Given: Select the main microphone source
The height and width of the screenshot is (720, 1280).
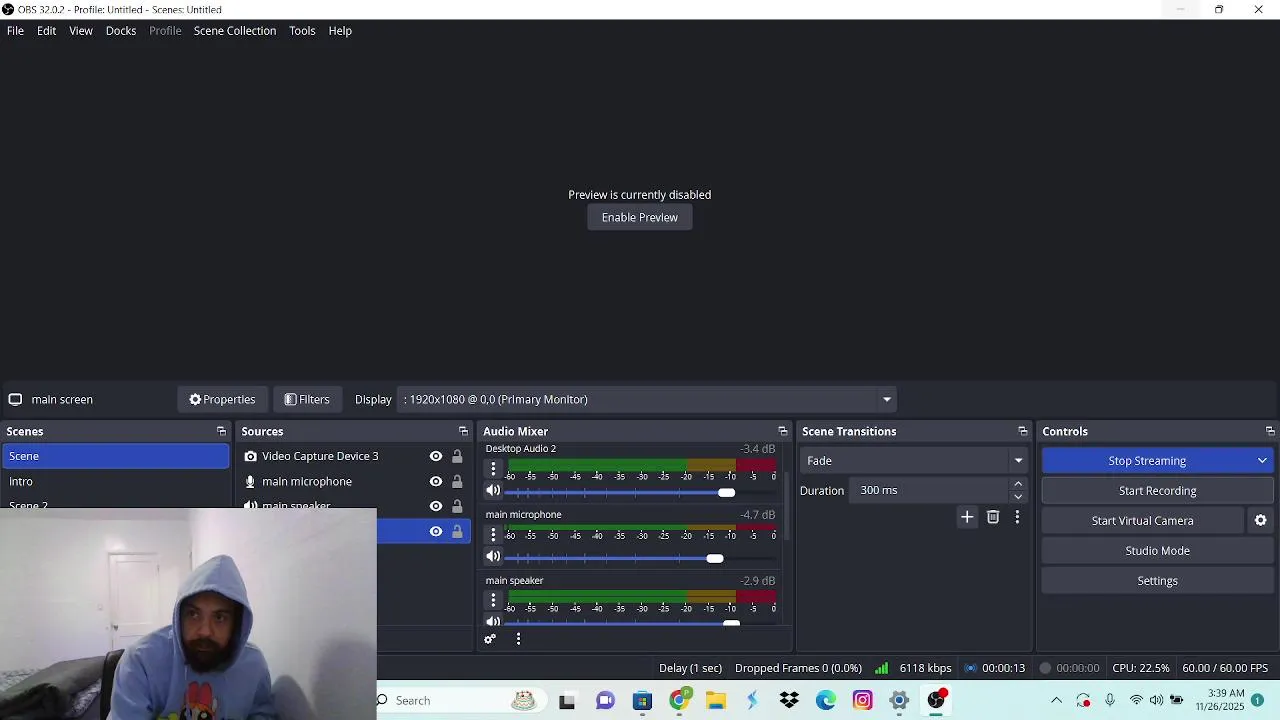Looking at the screenshot, I should tap(306, 481).
